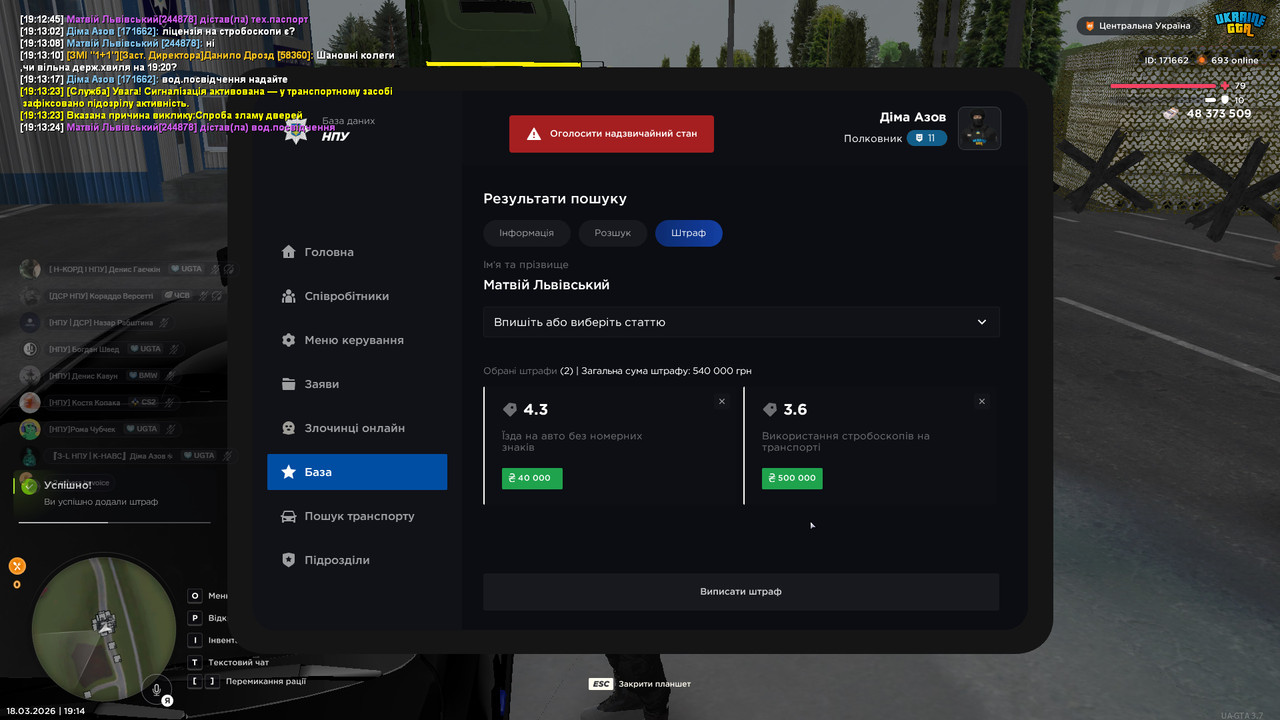
Task: Switch to the Інформація tab
Action: click(526, 233)
